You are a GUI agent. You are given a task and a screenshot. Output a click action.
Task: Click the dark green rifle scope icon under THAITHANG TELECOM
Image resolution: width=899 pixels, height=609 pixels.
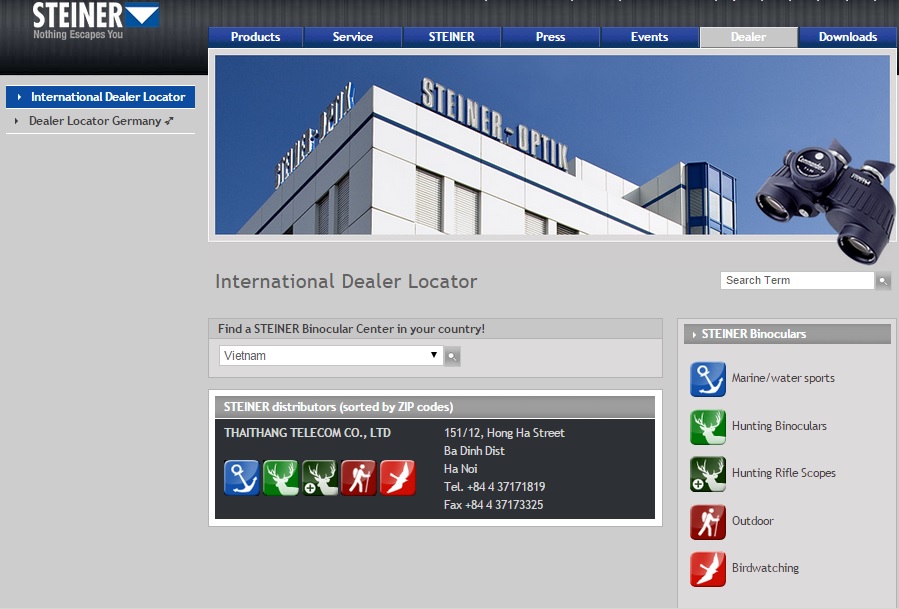[x=319, y=478]
